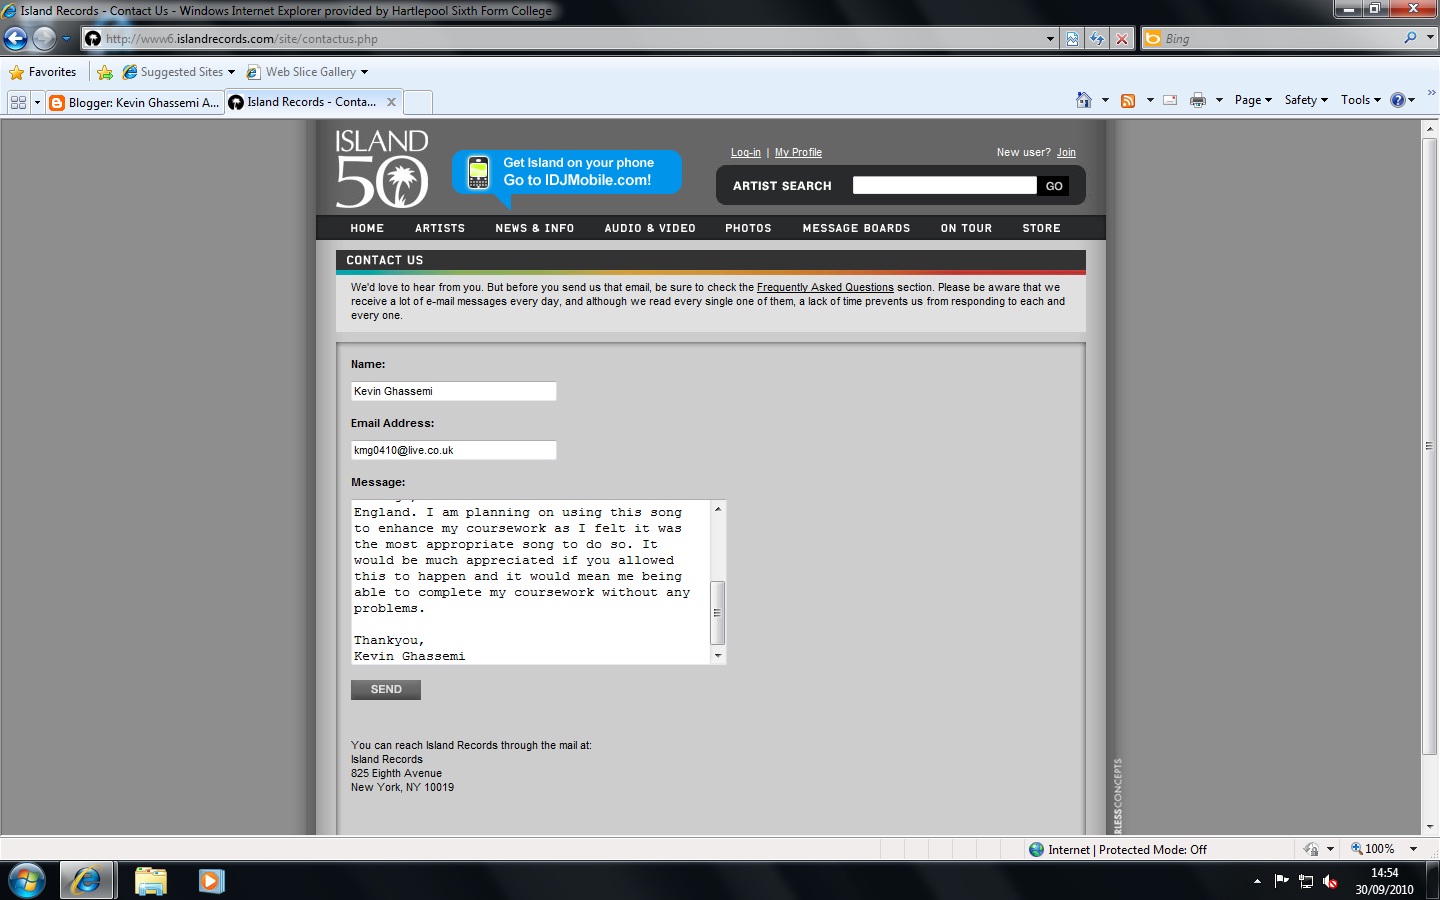1440x900 pixels.
Task: Click the page vertical scrollbar thumb
Action: (x=1429, y=447)
